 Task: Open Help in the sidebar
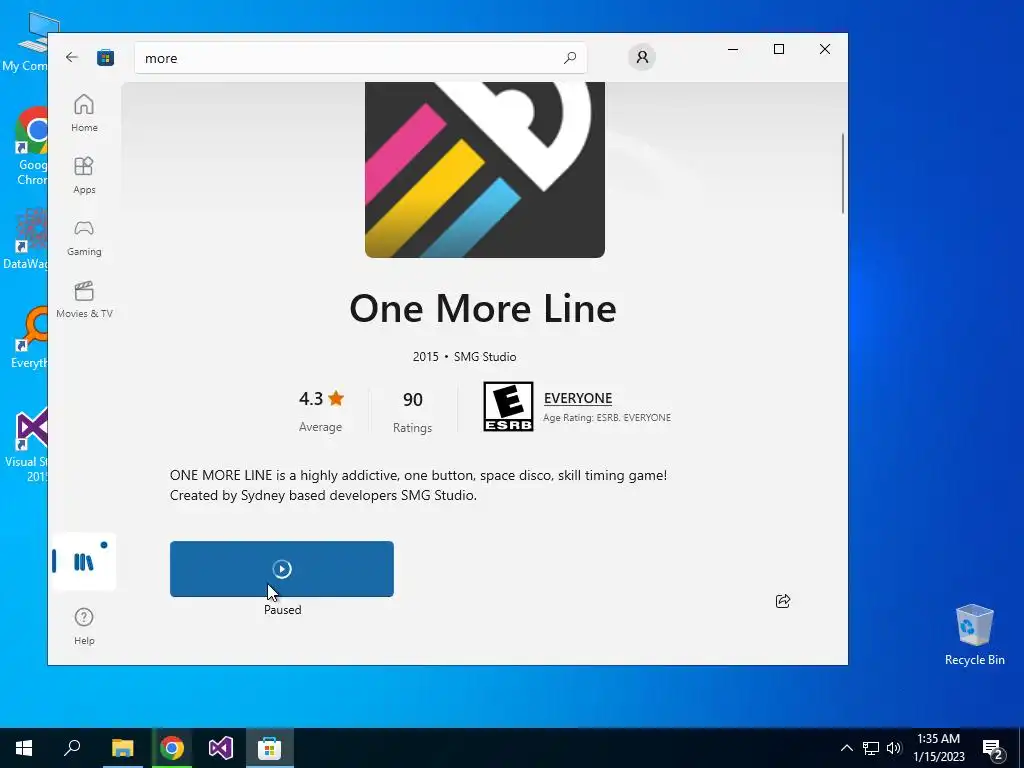point(84,626)
